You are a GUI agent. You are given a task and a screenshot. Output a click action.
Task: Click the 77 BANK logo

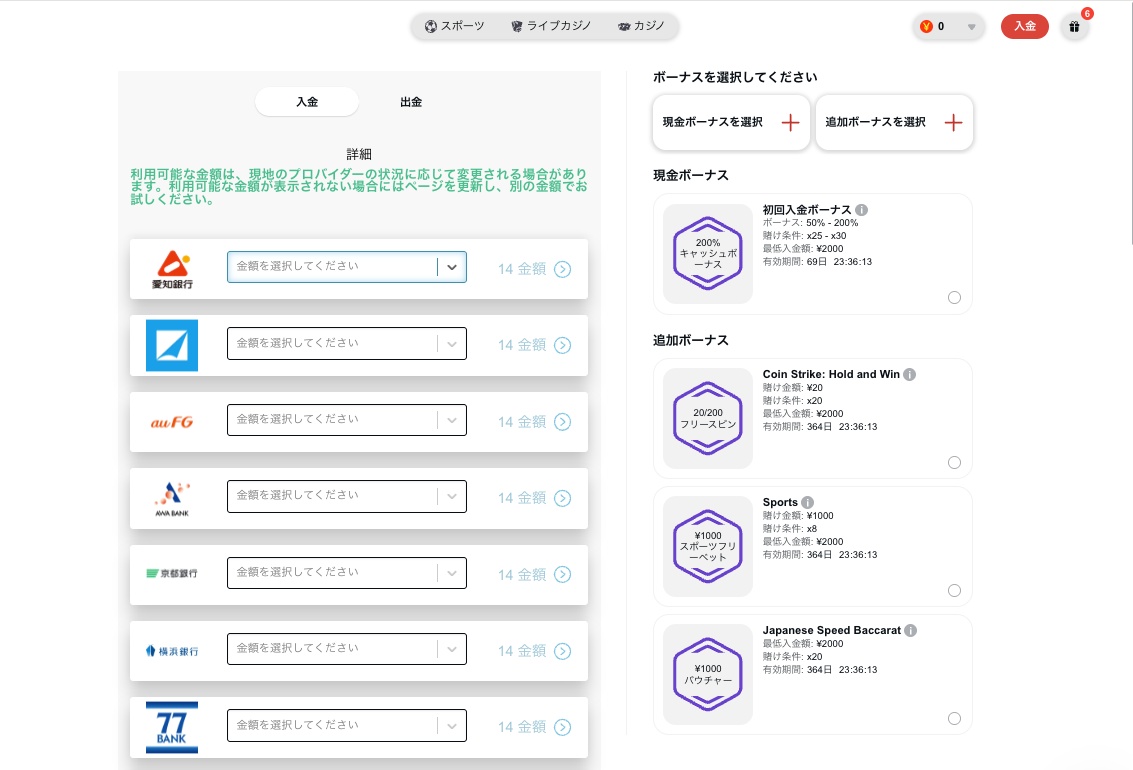point(172,727)
